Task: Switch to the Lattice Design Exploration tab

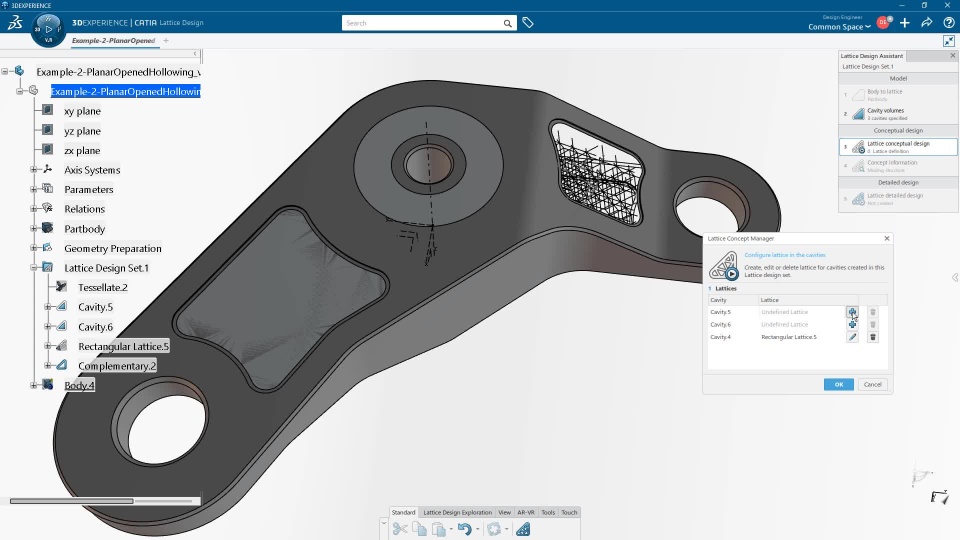Action: click(457, 512)
